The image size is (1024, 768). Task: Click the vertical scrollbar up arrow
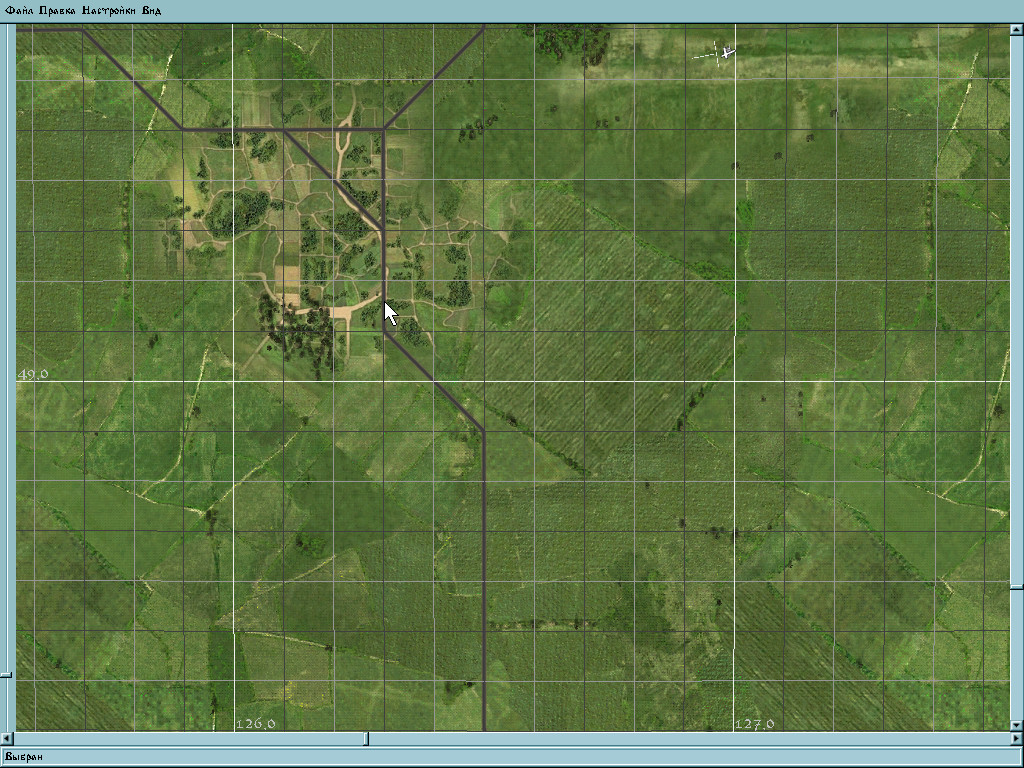1017,30
